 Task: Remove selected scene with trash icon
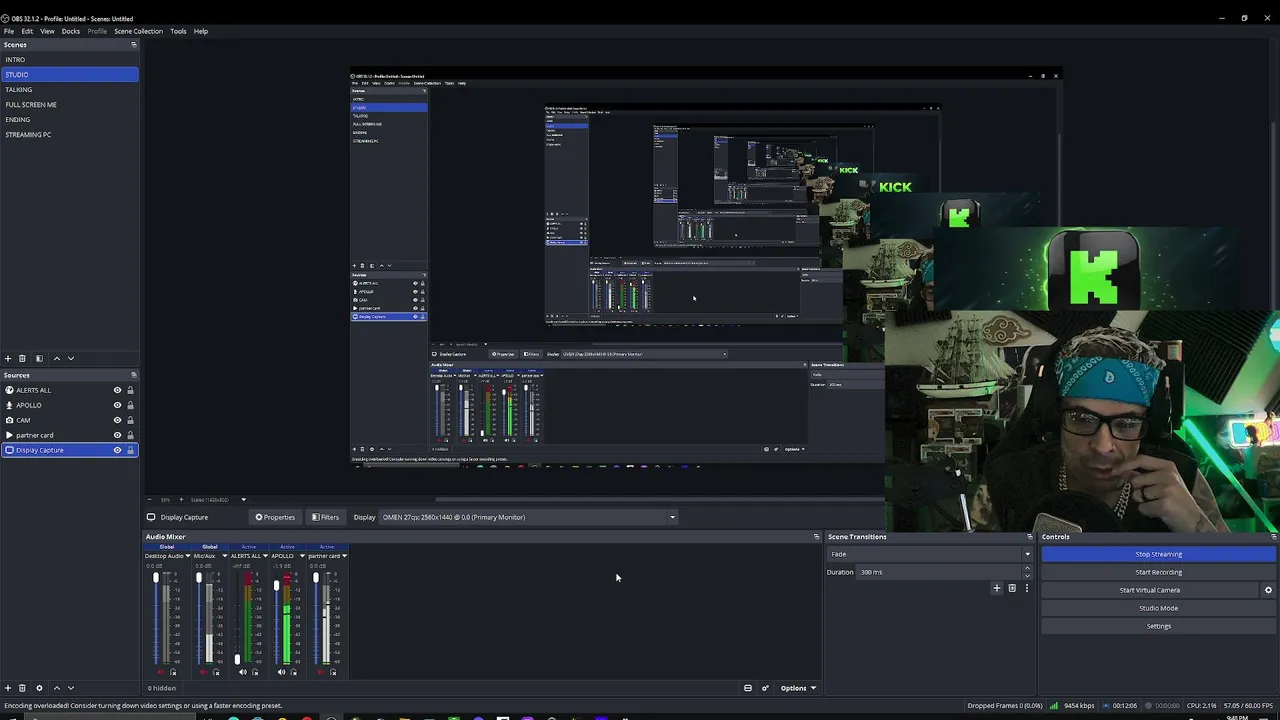pyautogui.click(x=22, y=358)
